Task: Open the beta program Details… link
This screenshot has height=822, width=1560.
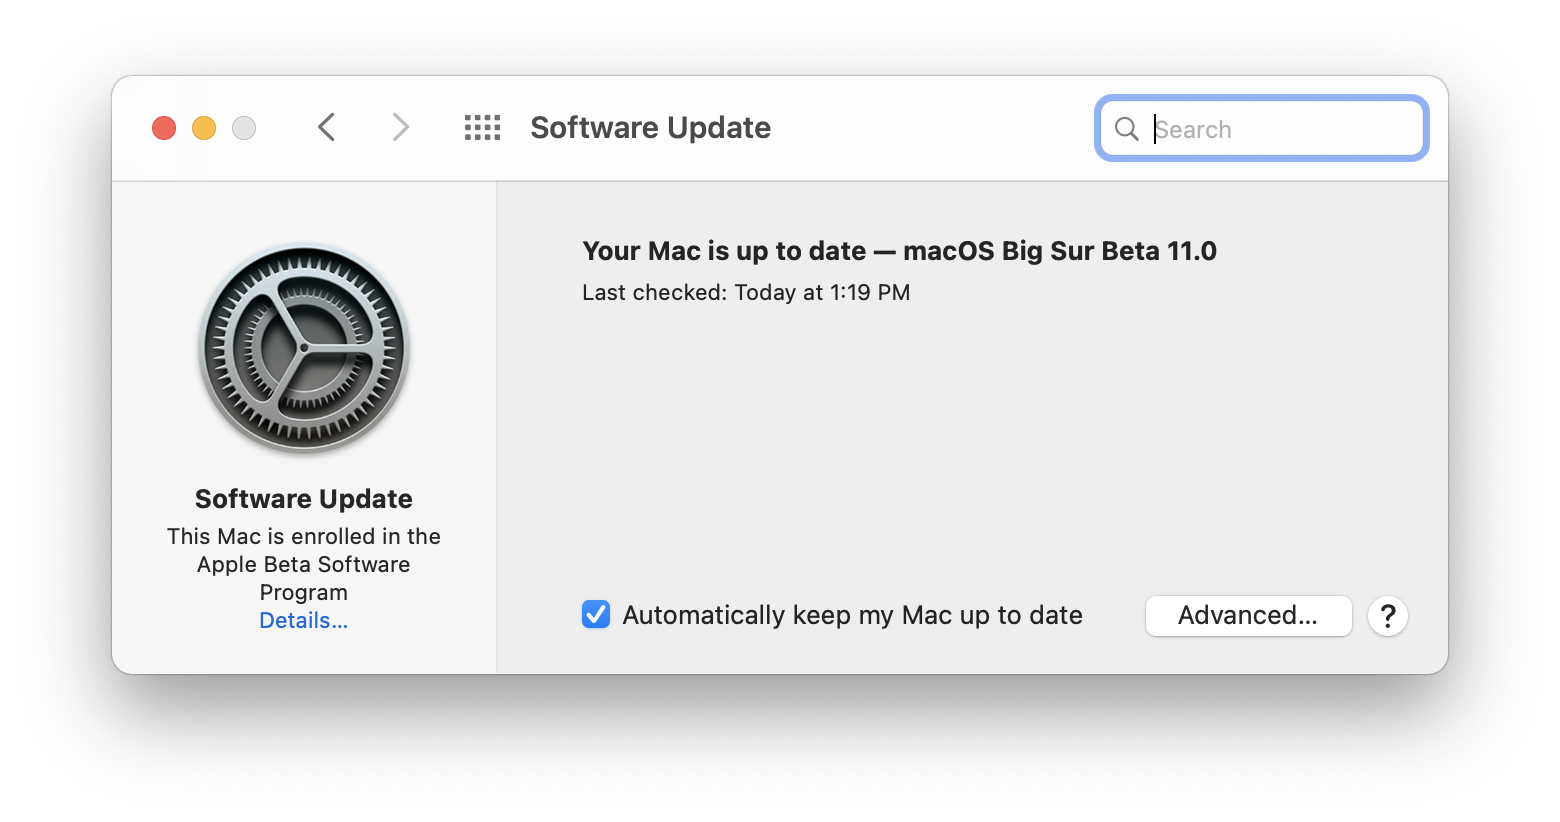Action: point(303,621)
